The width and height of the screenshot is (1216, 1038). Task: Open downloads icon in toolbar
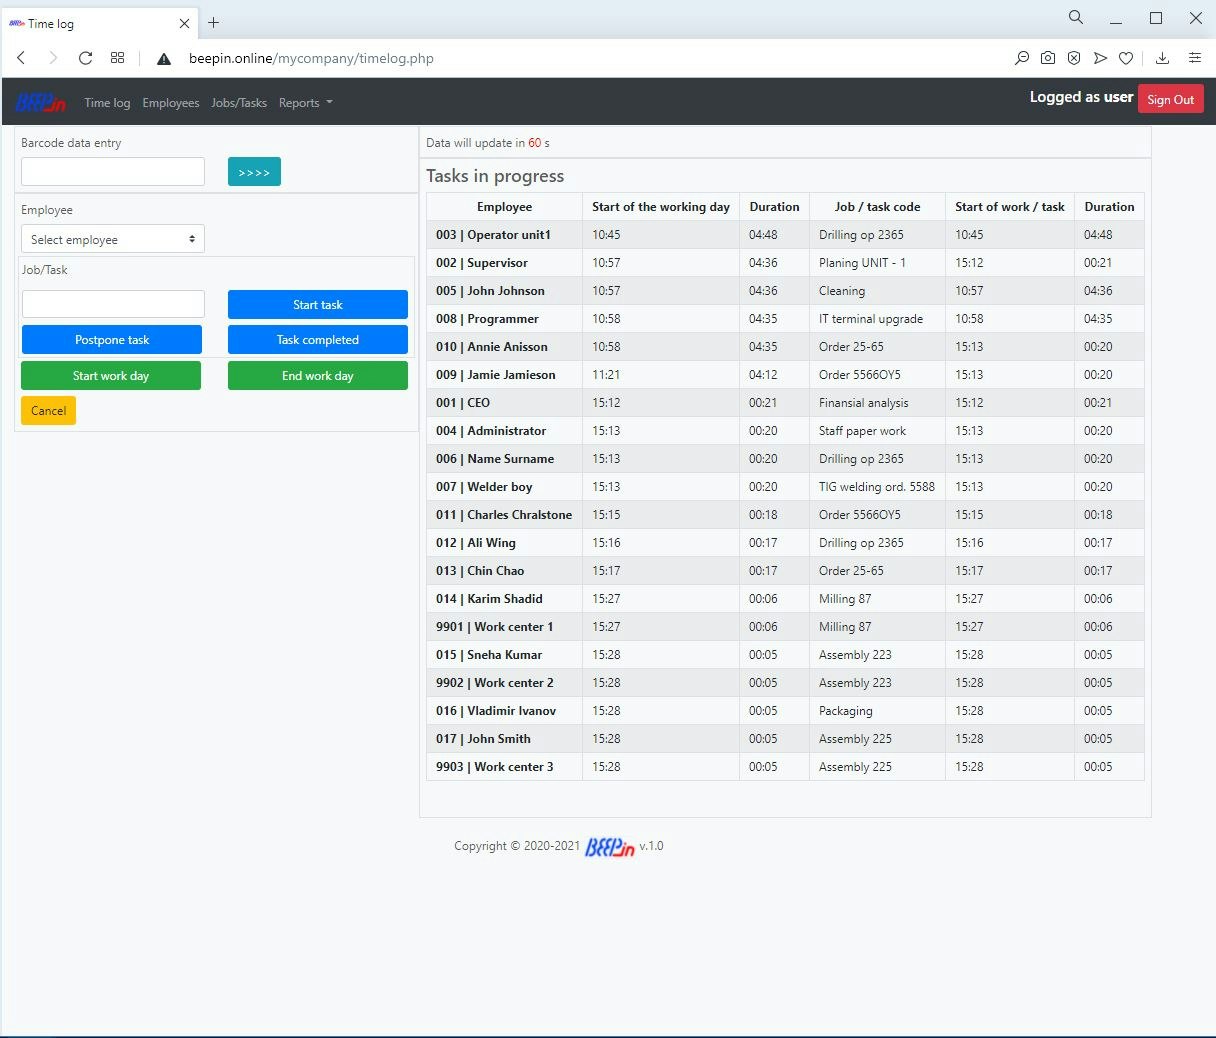tap(1162, 58)
